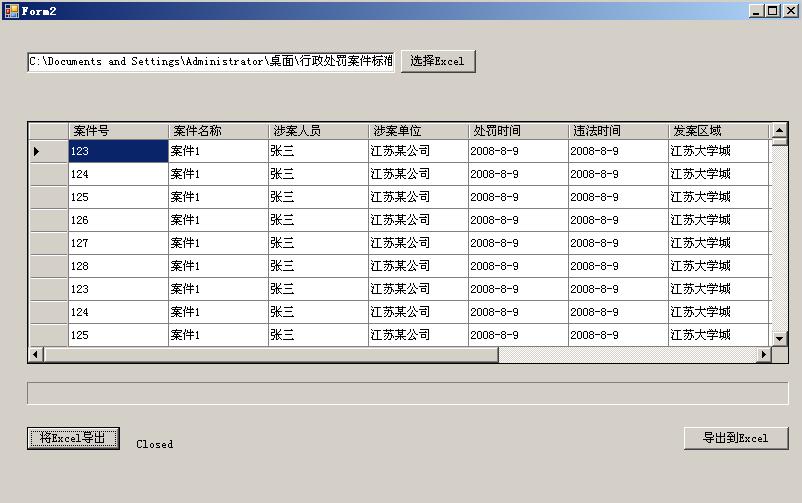802x503 pixels.
Task: Click the empty progress bar below the grid
Action: (408, 393)
